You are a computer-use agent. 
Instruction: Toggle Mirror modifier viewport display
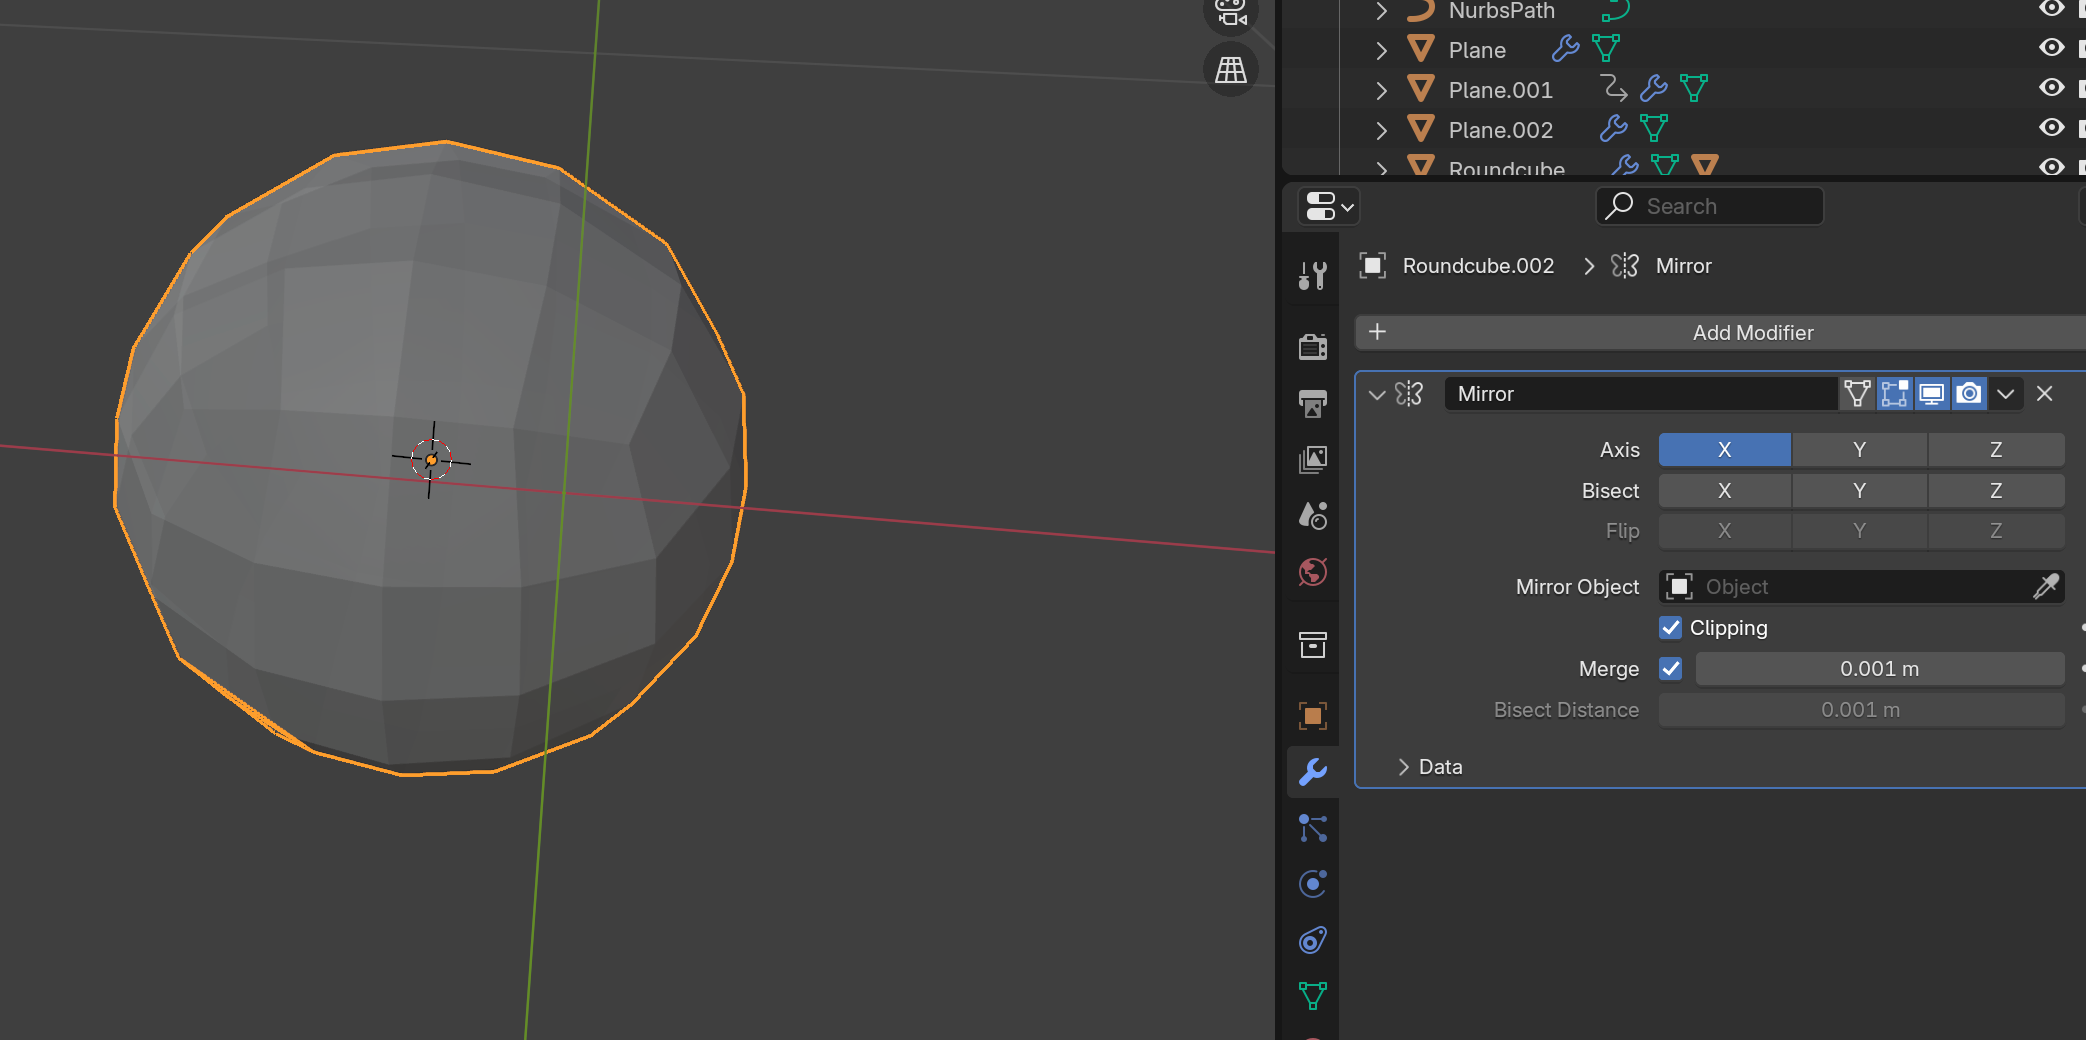pos(1931,394)
